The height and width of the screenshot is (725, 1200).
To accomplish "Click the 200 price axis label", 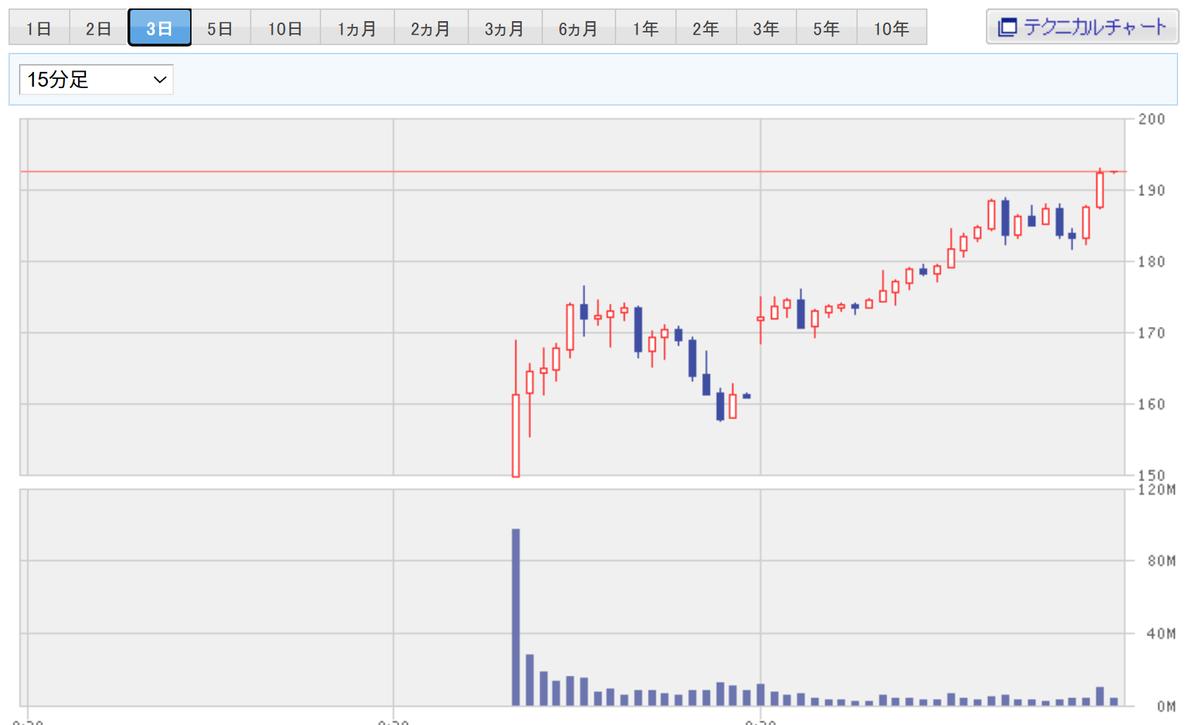I will click(x=1154, y=119).
